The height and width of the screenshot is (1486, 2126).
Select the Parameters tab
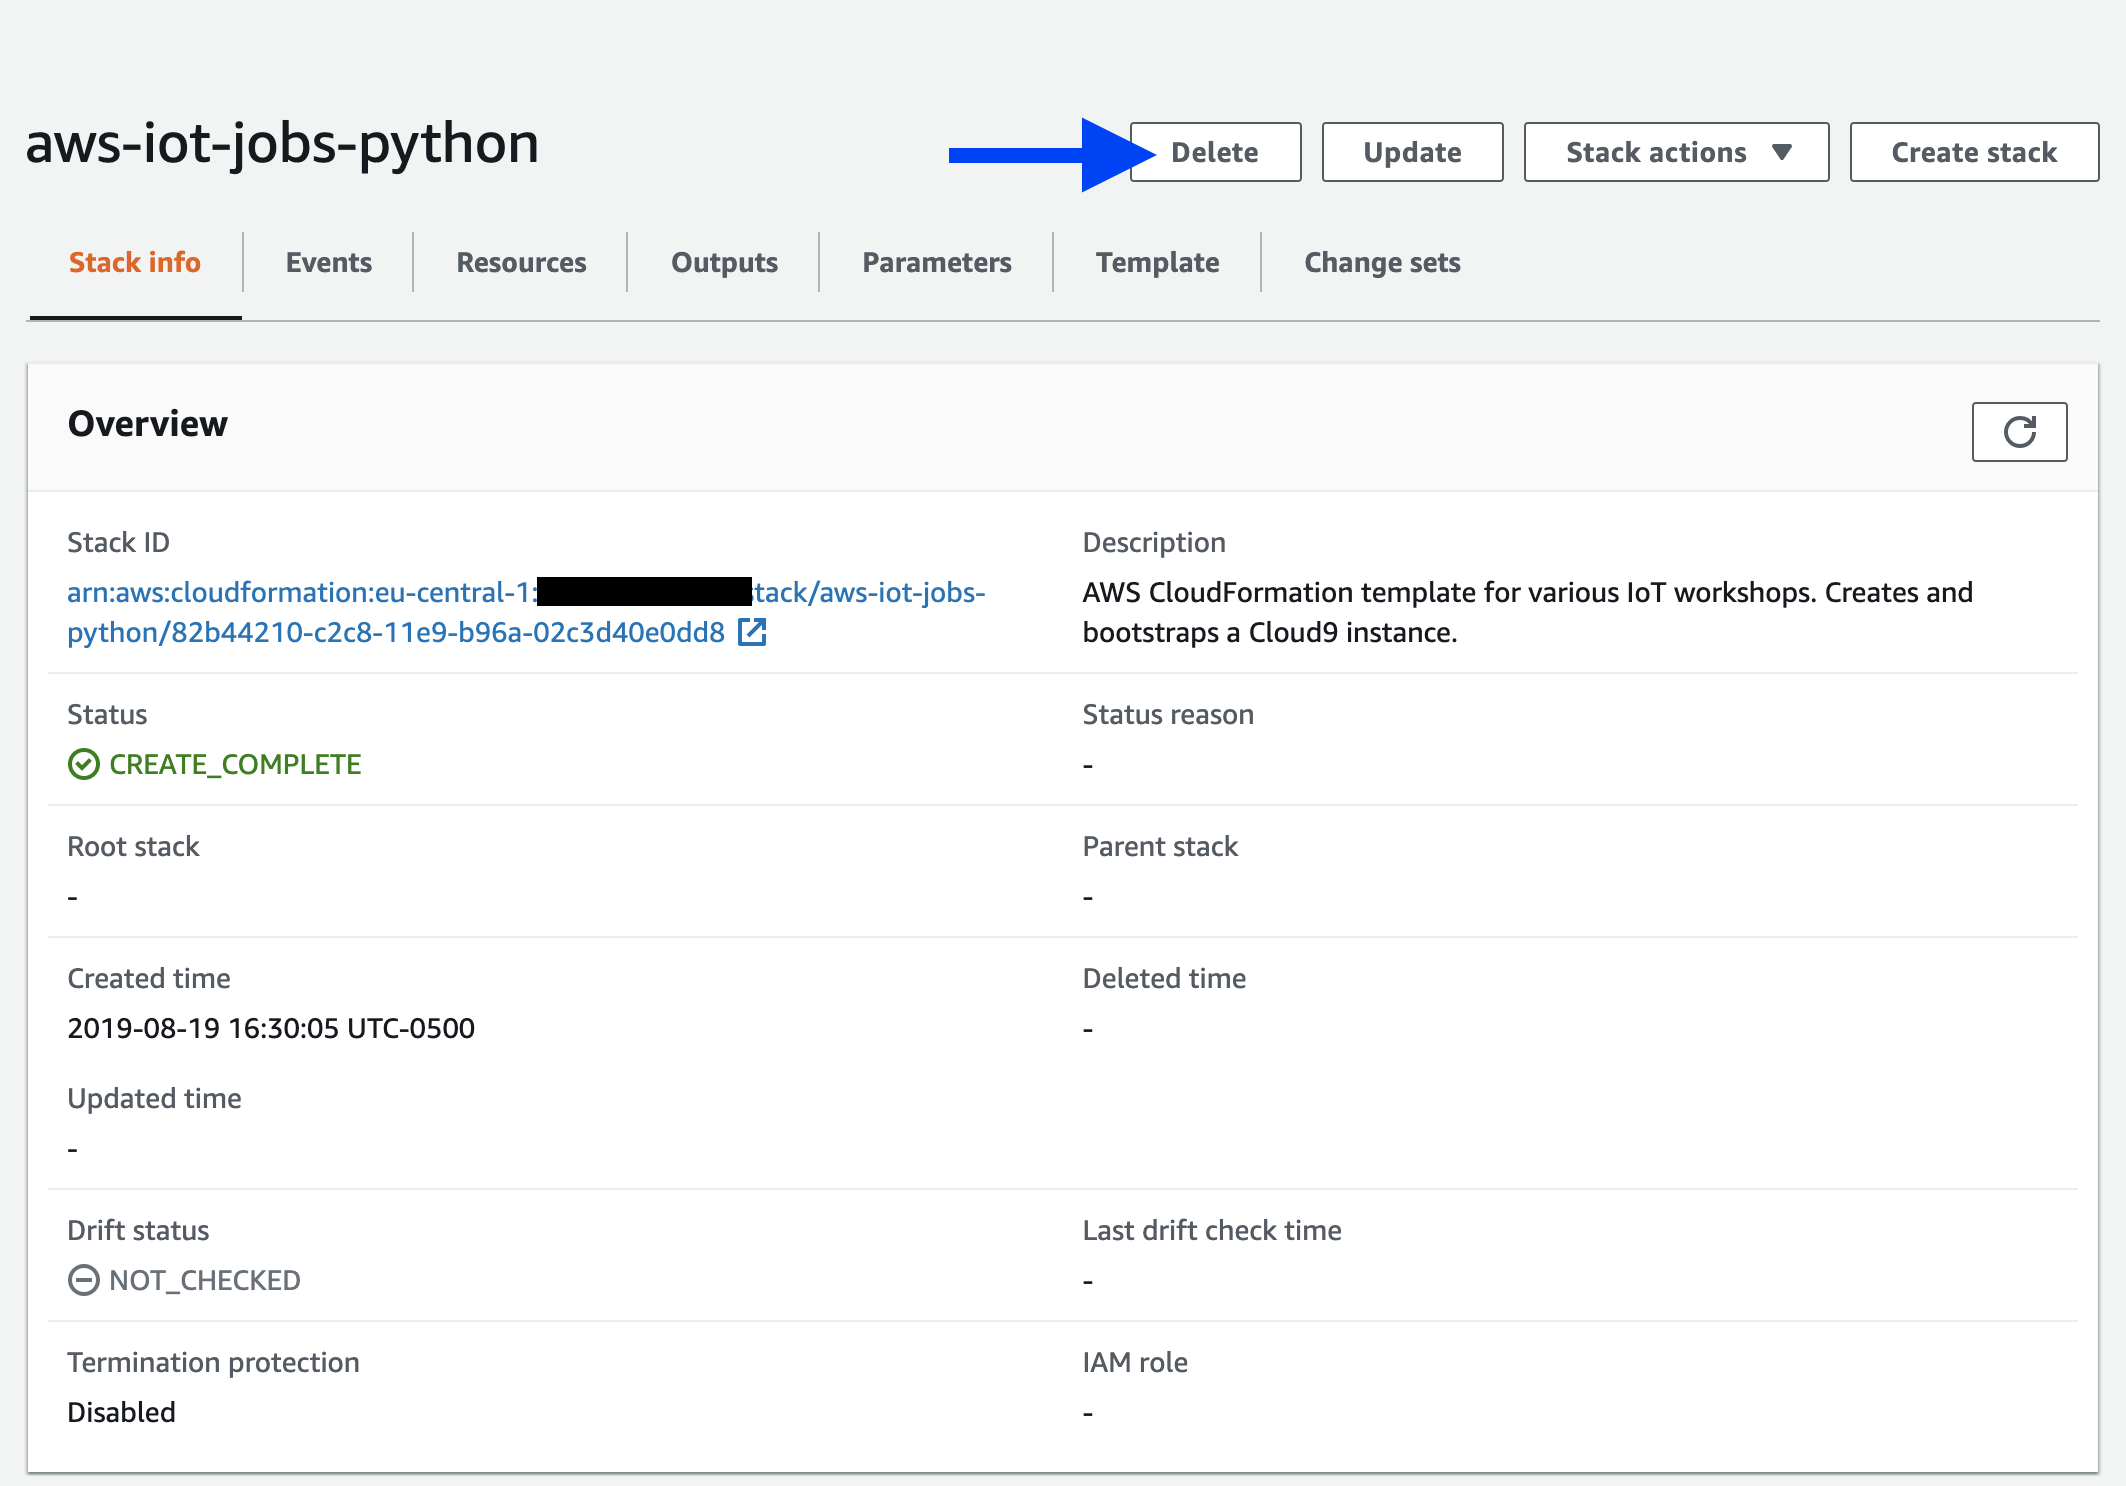pos(936,262)
